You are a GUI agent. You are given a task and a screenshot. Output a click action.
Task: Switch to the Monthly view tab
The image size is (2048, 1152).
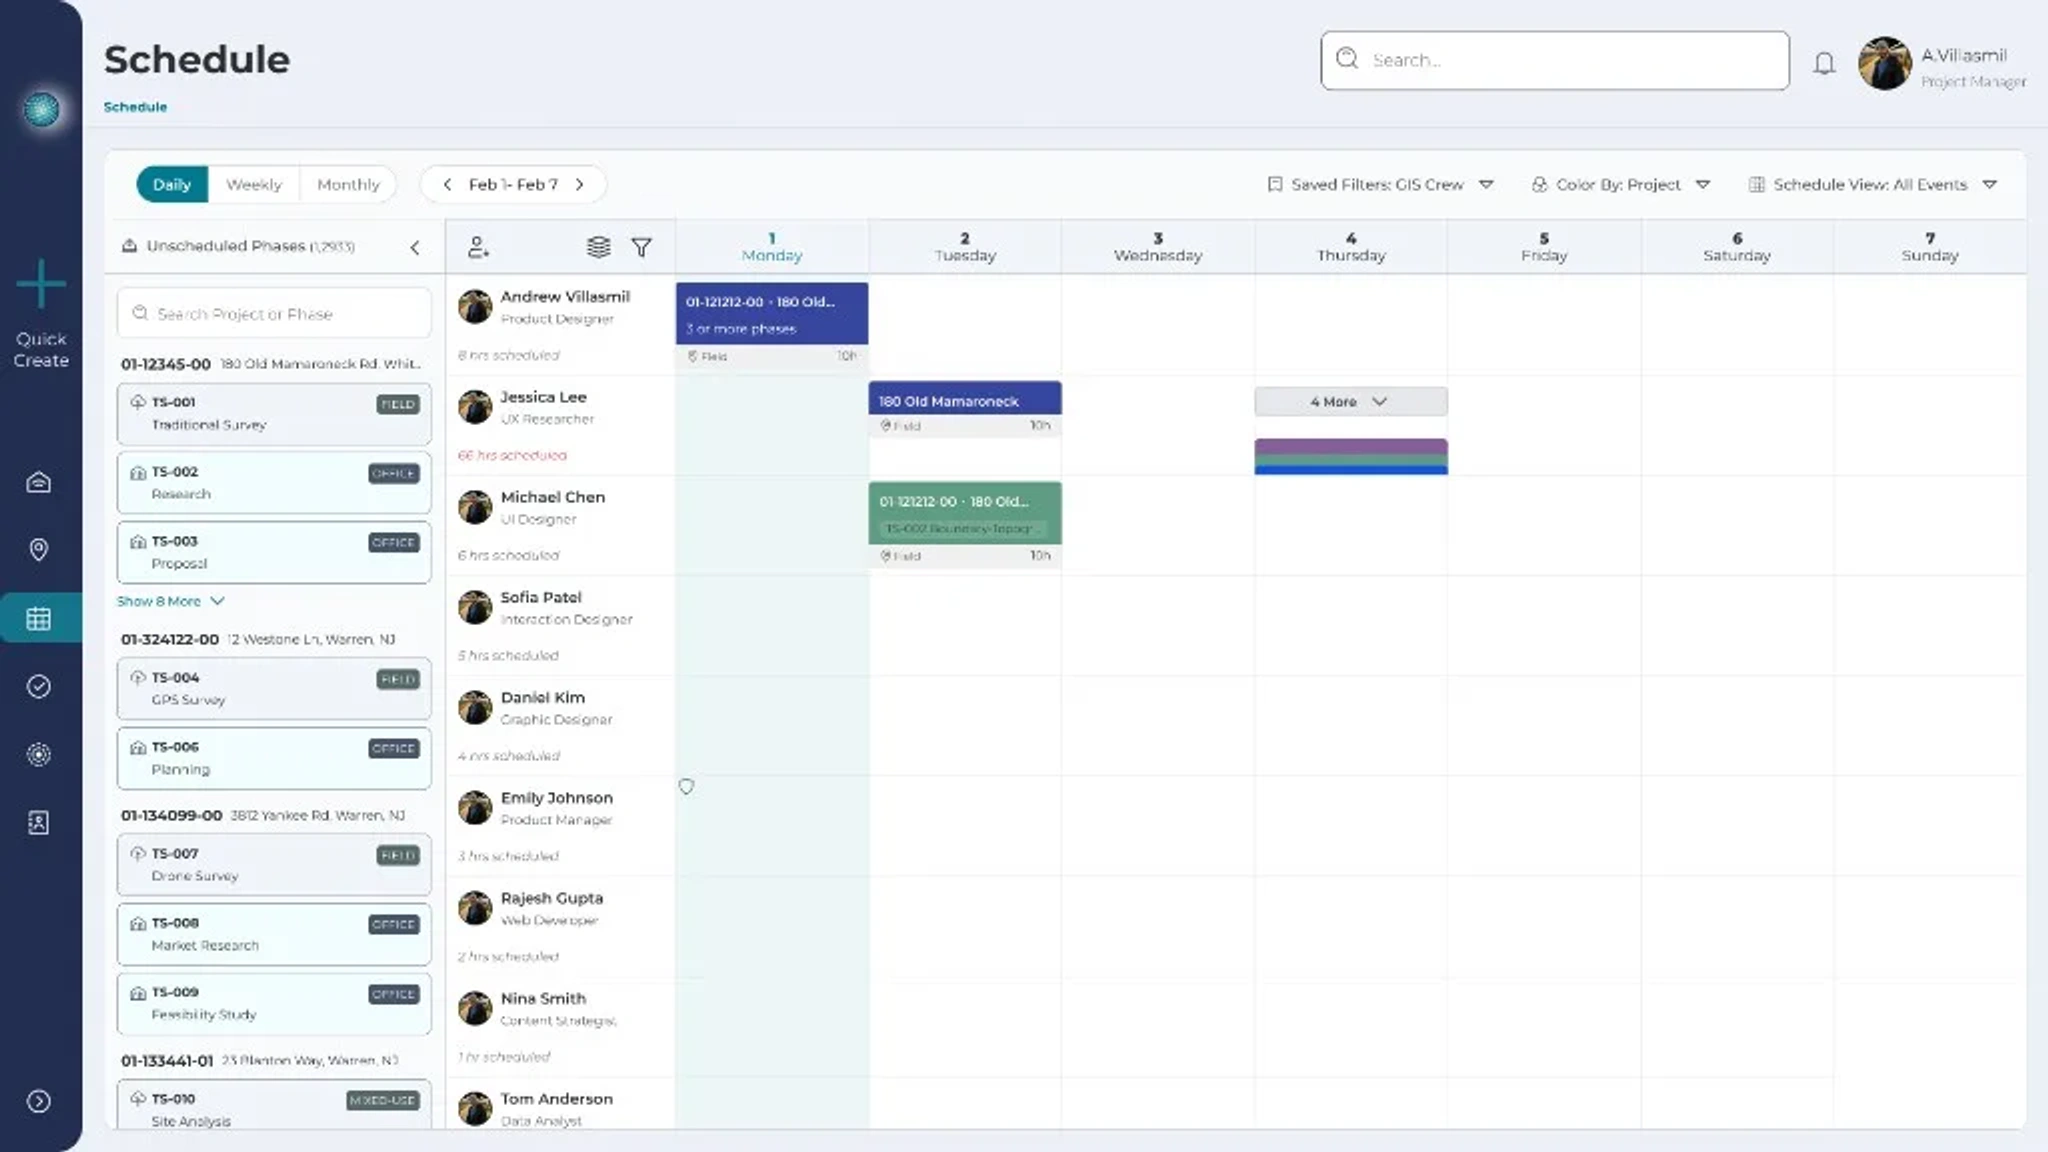[348, 184]
